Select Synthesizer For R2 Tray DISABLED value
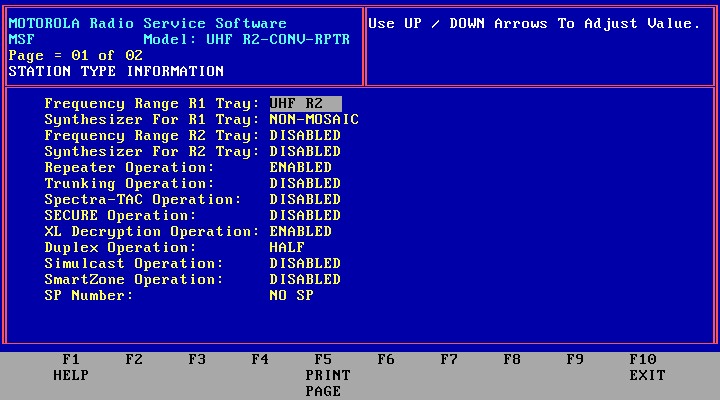Screen dimensions: 720x400 [305, 152]
